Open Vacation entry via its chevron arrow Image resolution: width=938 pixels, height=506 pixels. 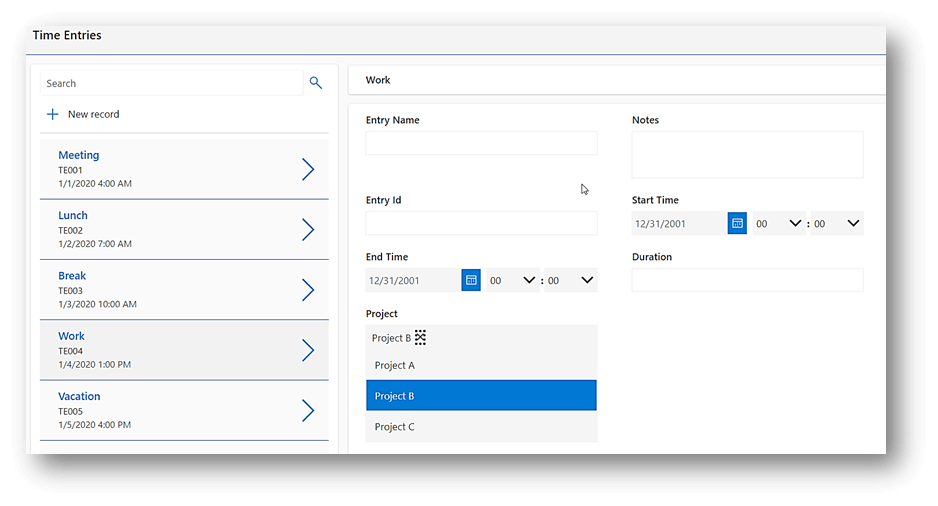tap(308, 411)
